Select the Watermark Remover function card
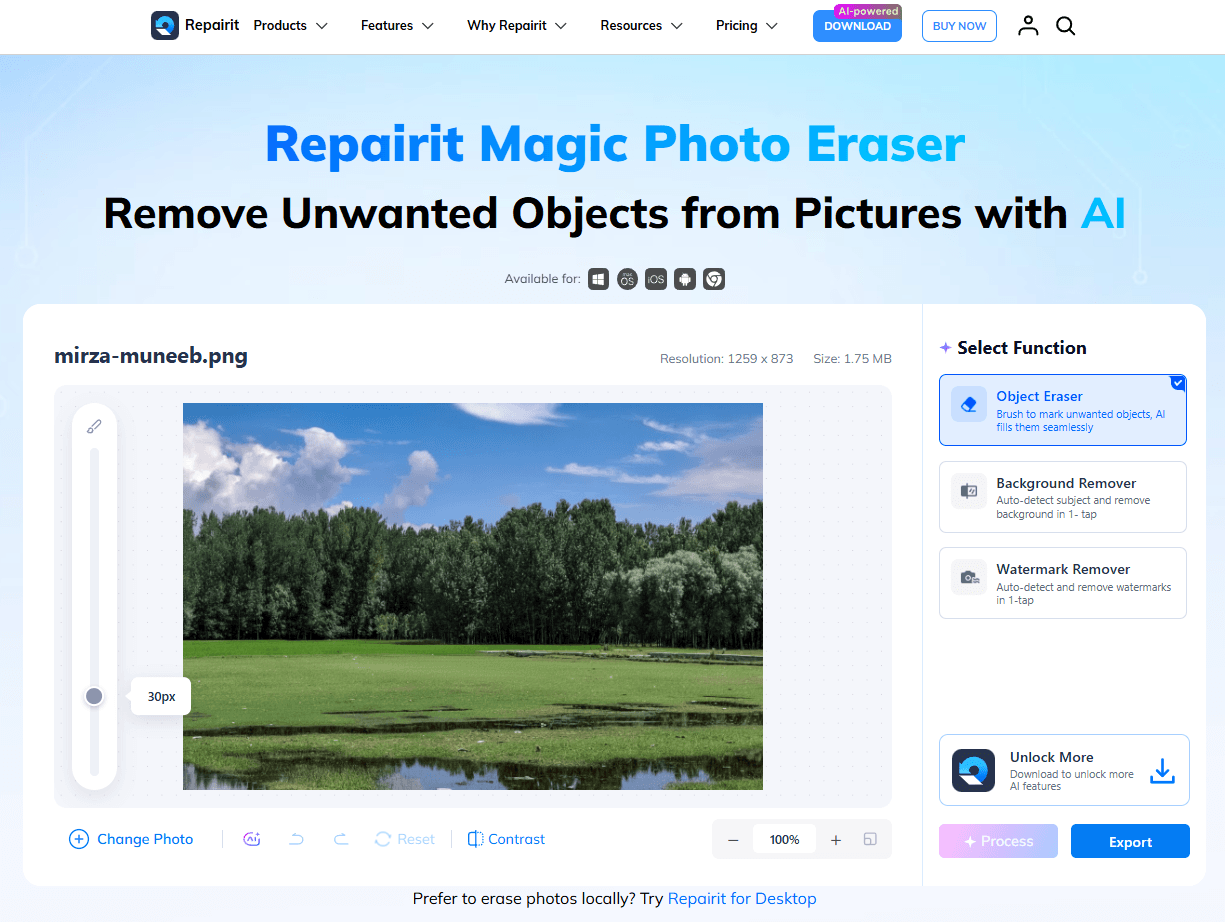1225x922 pixels. click(x=1063, y=583)
